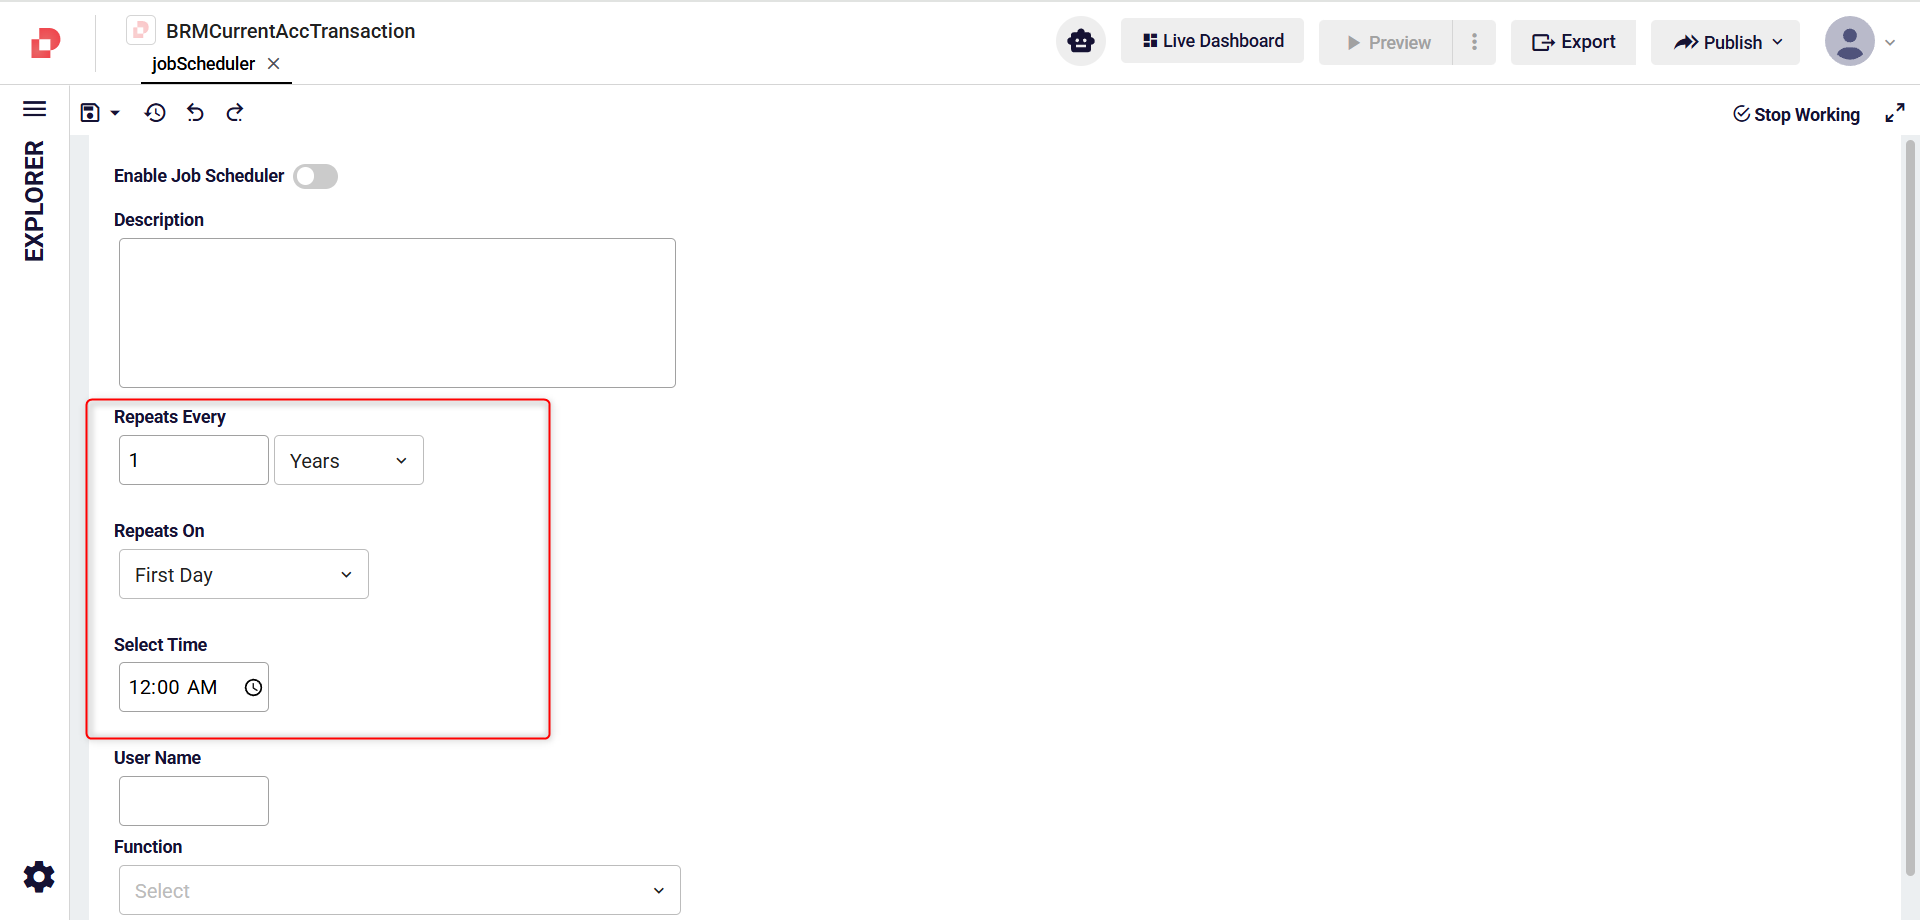Click the clock icon in Select Time
1920x920 pixels.
pyautogui.click(x=253, y=688)
